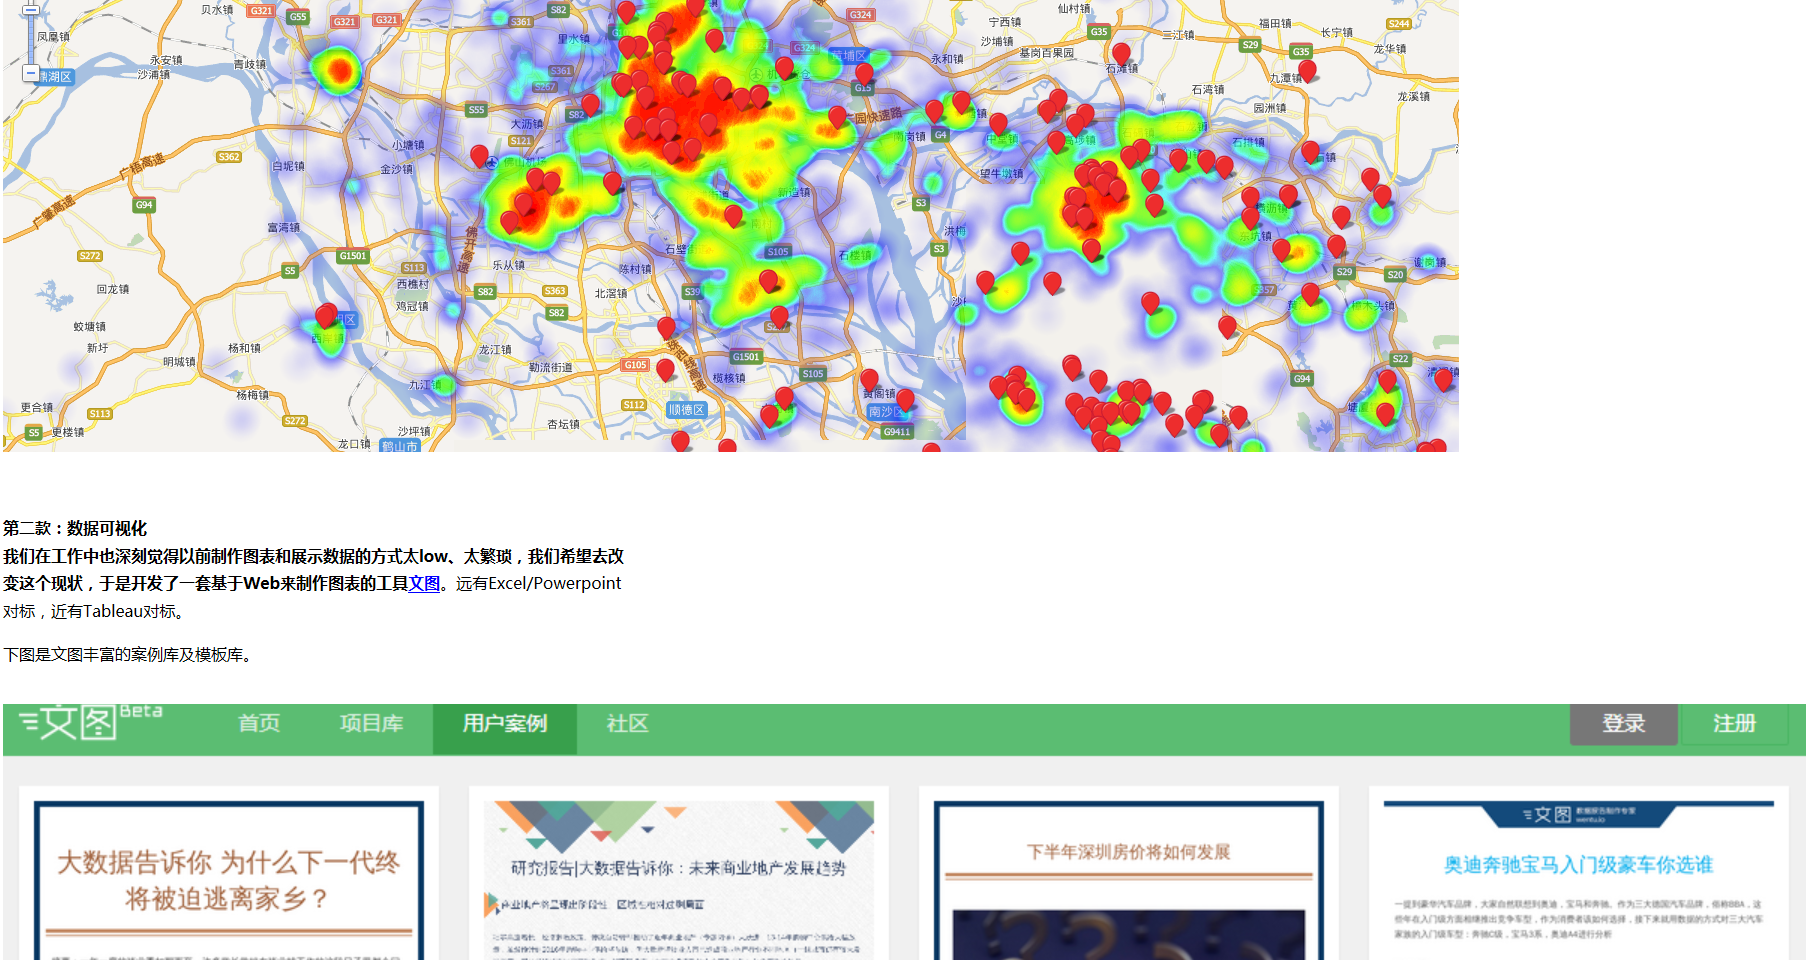Click the 白坭镇 town label
This screenshot has height=960, width=1808.
pos(289,166)
